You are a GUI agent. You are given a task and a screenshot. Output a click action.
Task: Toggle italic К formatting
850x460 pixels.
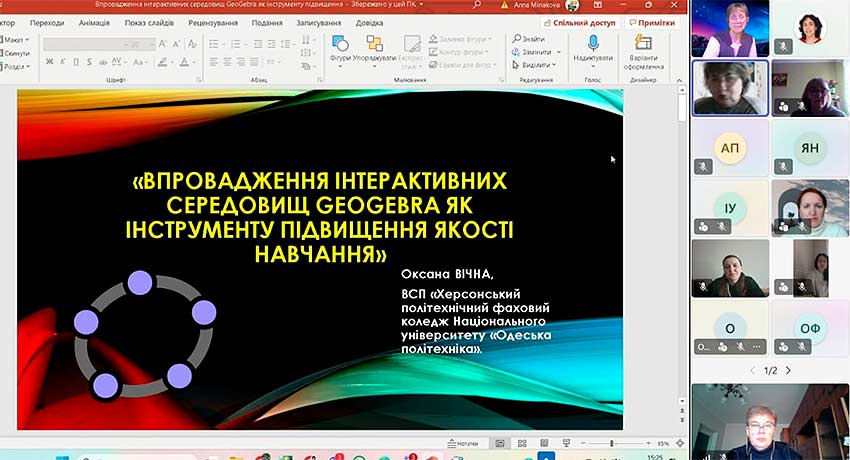(63, 62)
